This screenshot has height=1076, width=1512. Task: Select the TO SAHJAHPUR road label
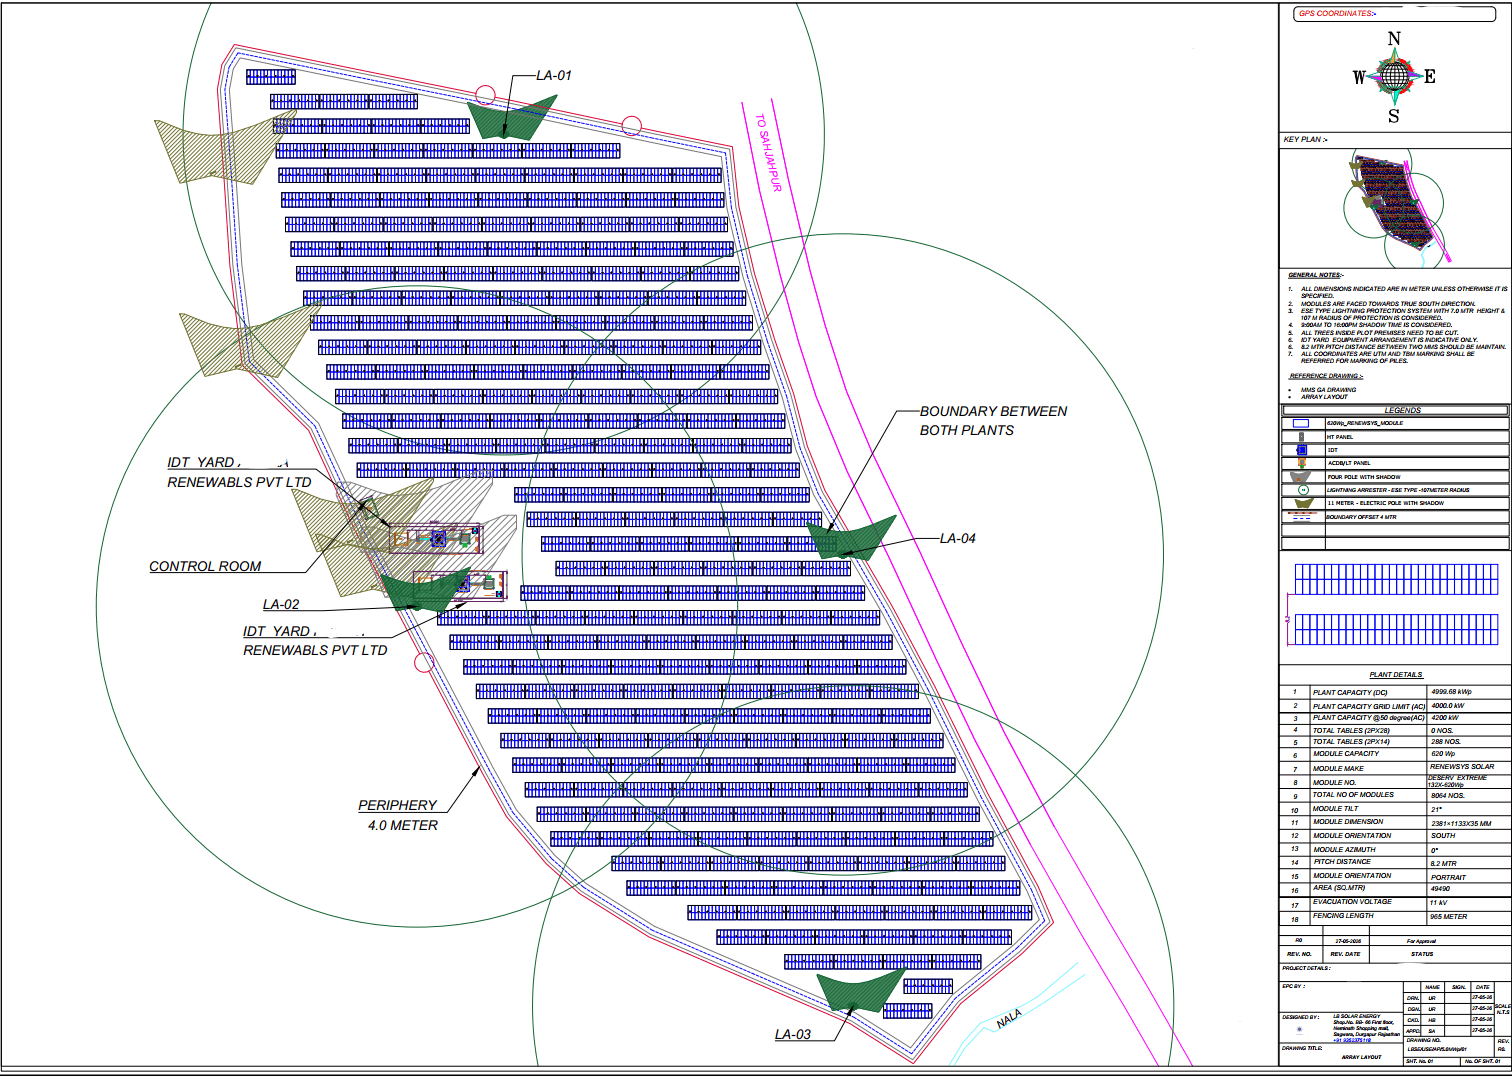click(768, 152)
